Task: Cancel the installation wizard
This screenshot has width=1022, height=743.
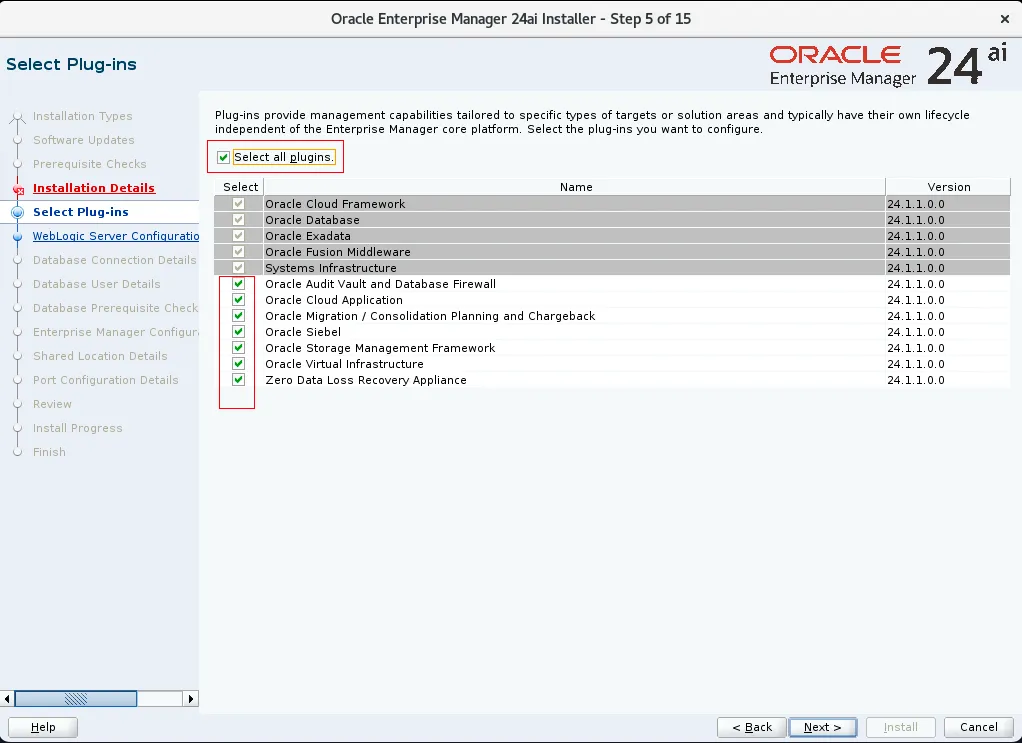Action: 977,727
